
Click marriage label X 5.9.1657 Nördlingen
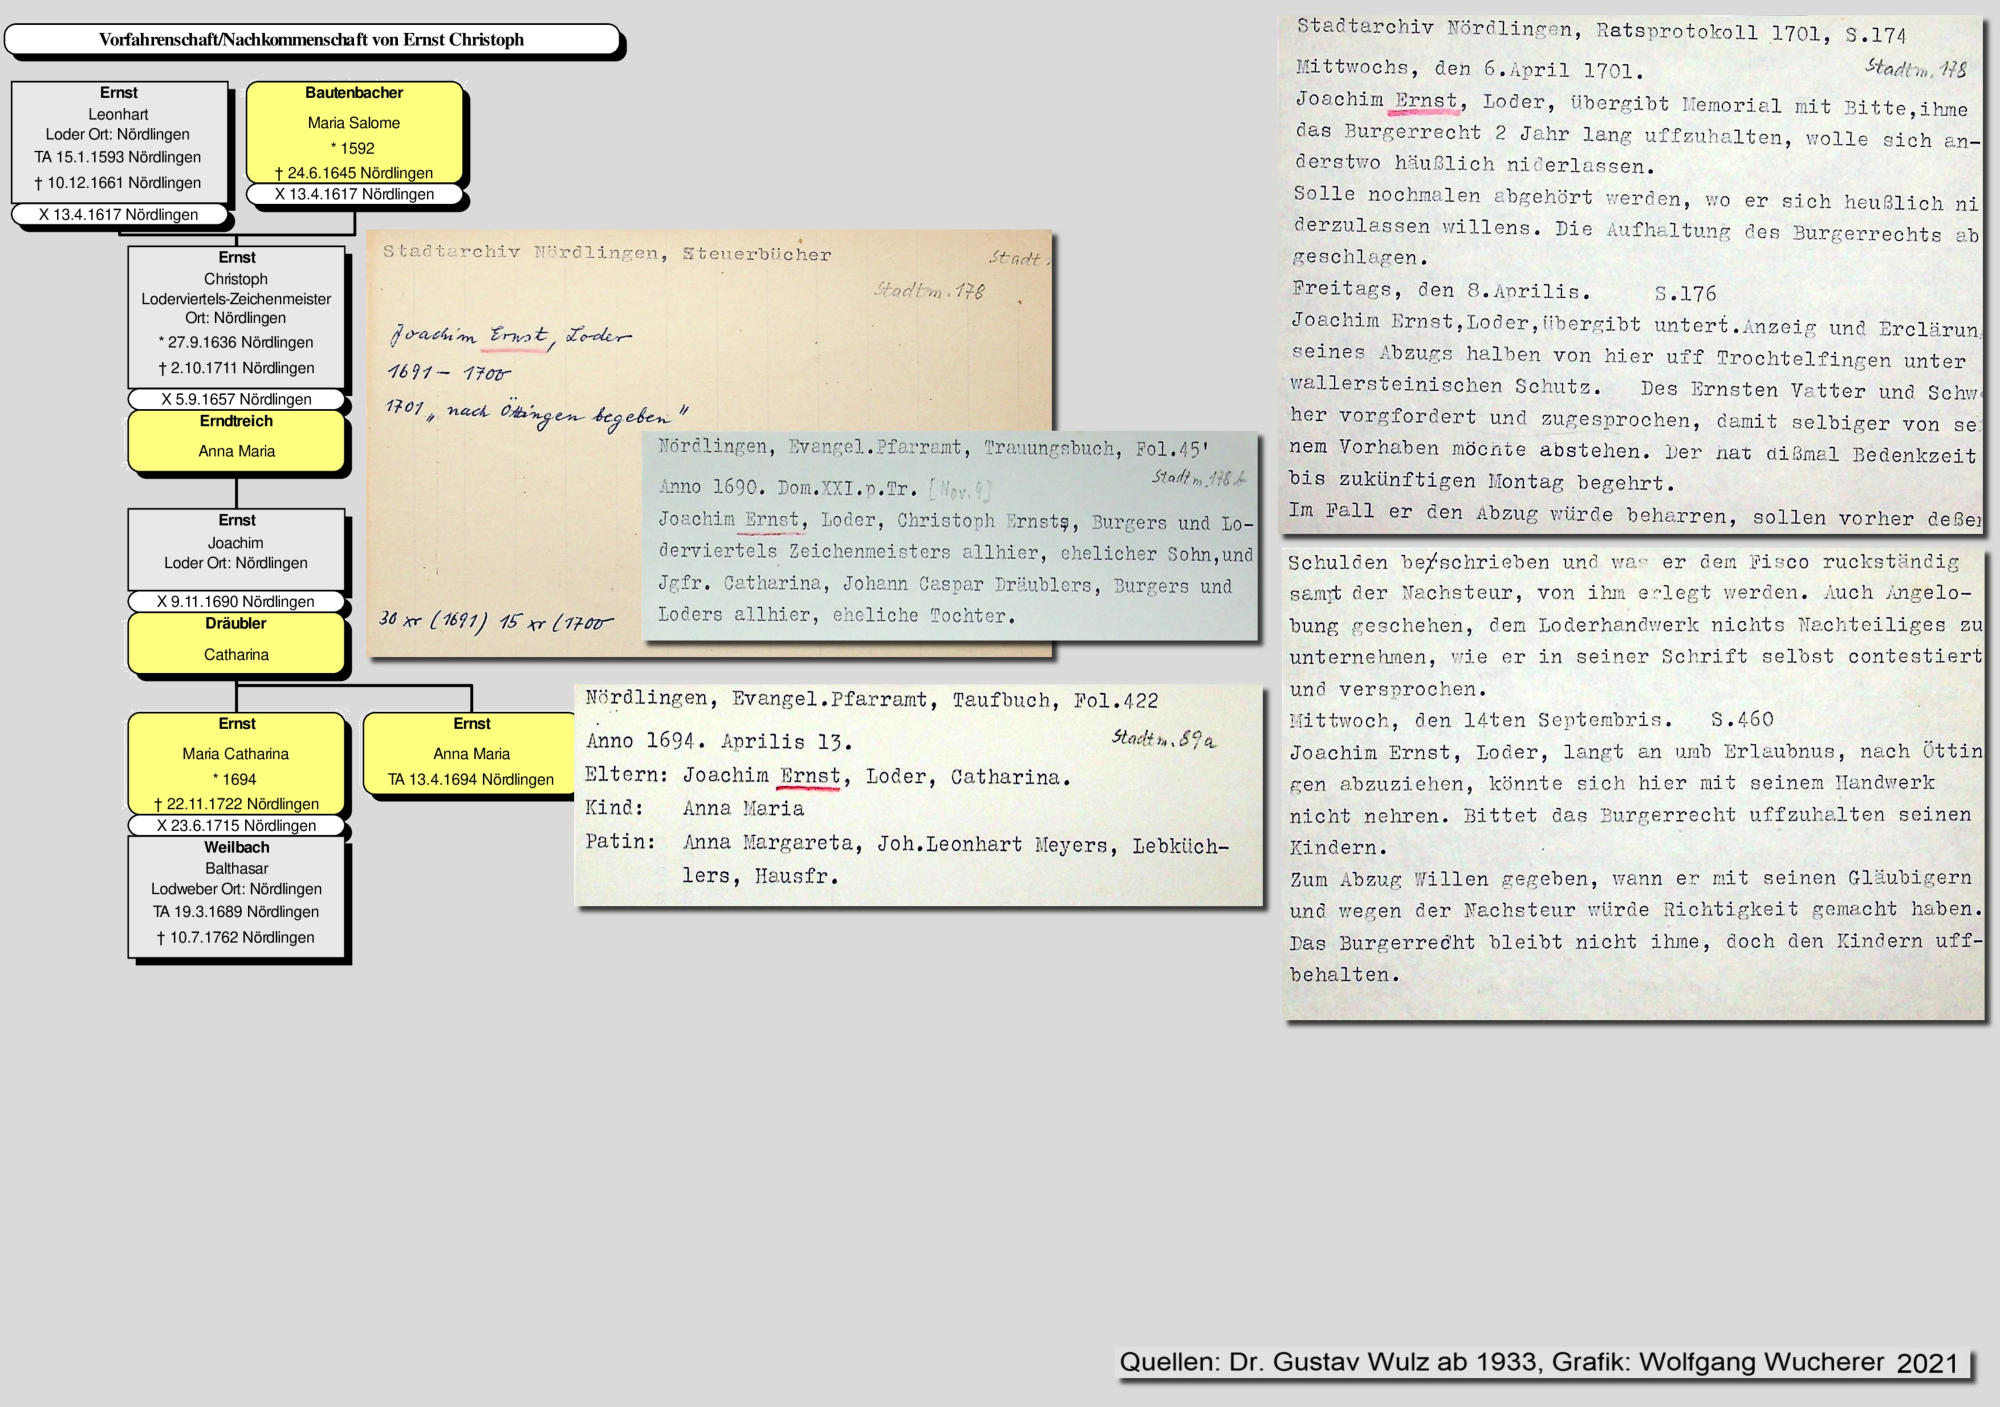[x=236, y=399]
